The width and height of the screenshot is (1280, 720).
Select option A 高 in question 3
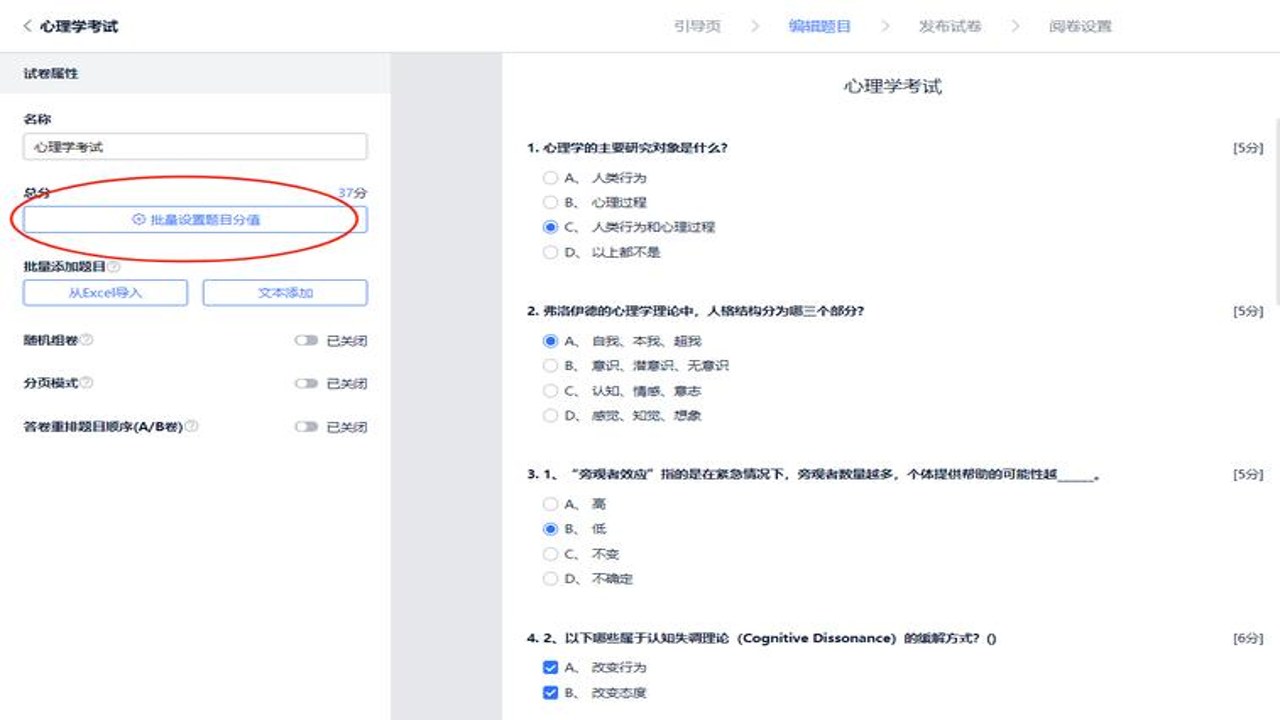click(550, 504)
